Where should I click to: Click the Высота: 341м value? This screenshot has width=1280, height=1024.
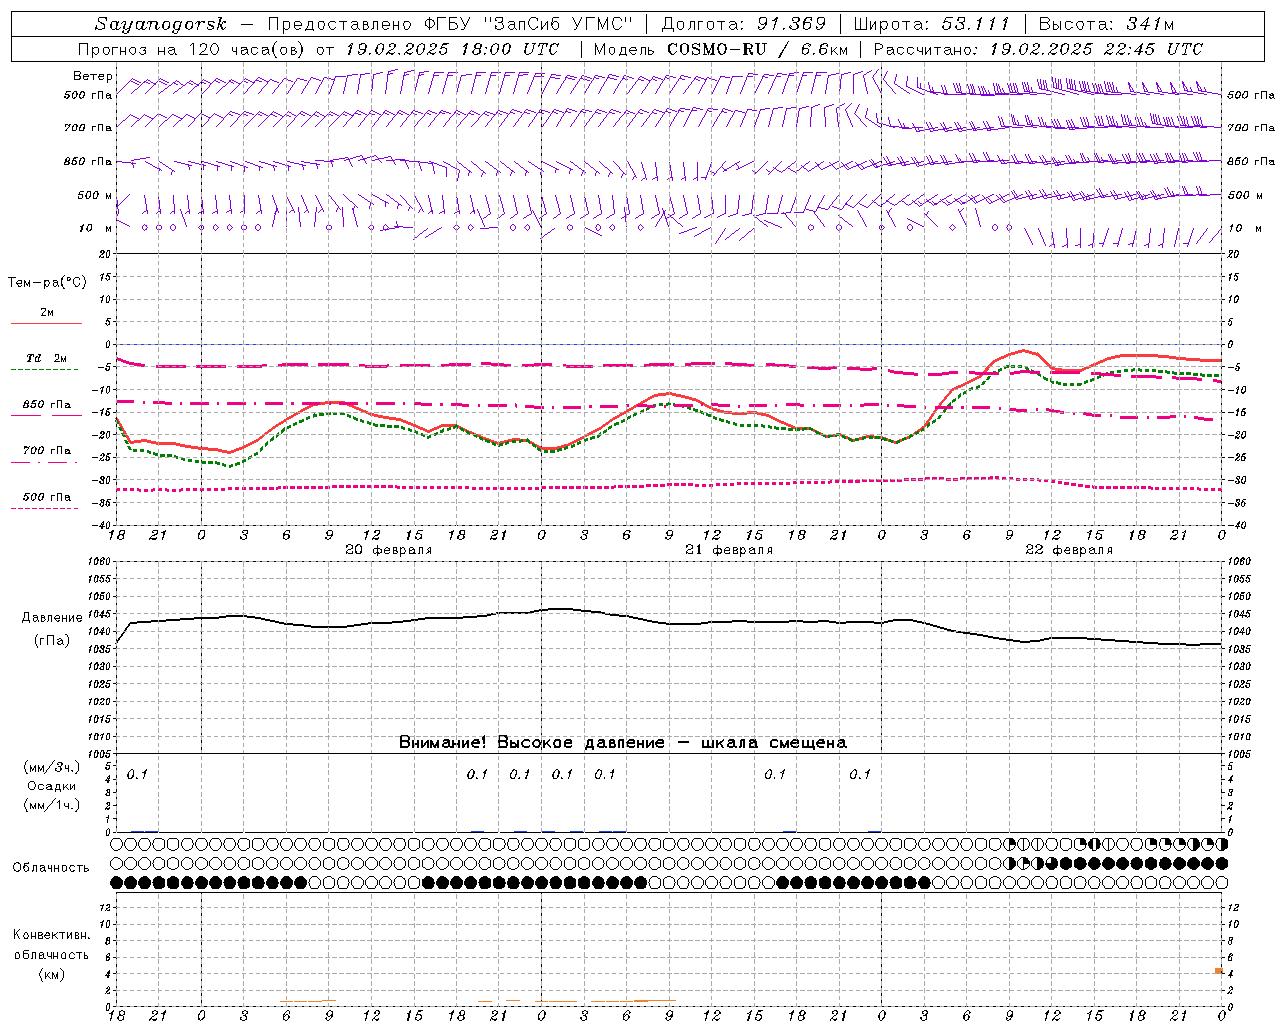point(1106,24)
